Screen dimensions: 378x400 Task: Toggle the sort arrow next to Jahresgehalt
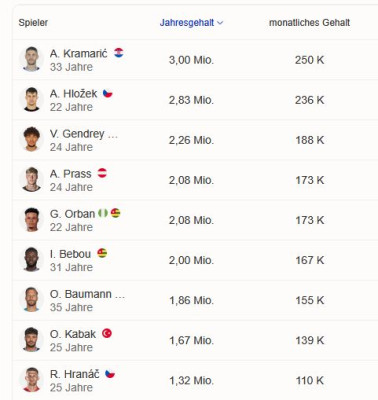click(220, 23)
